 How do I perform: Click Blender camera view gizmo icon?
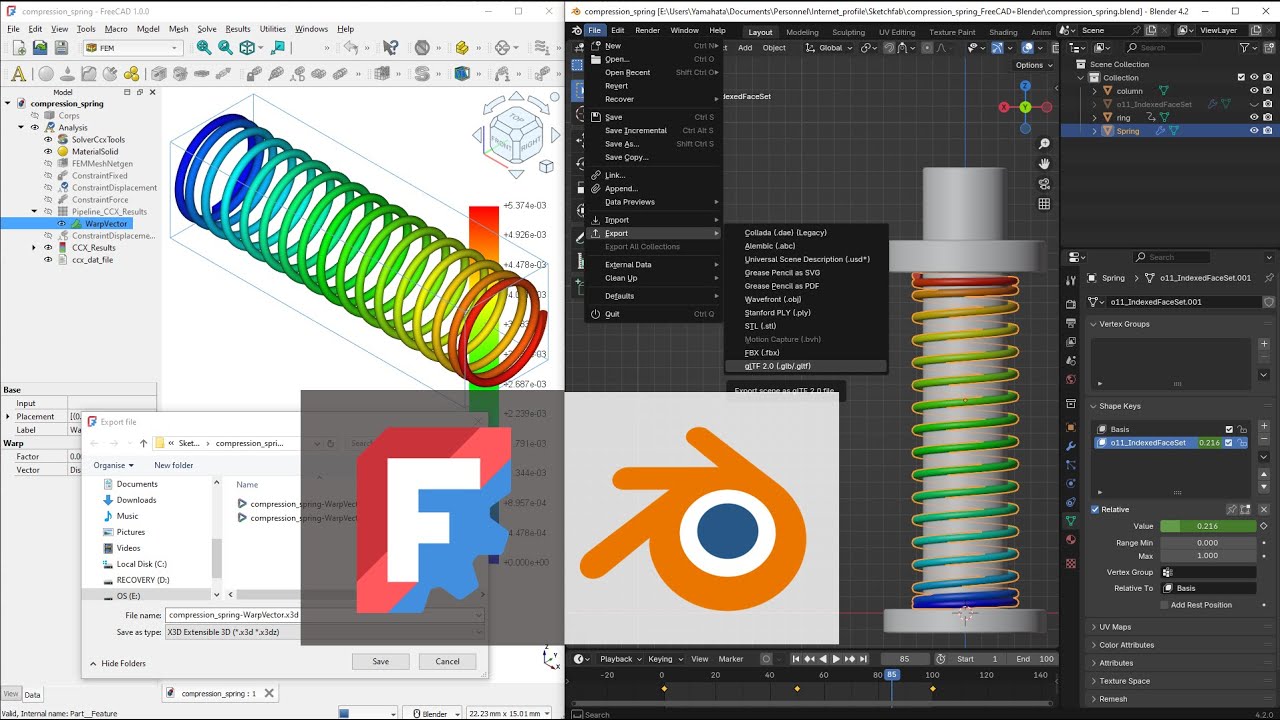[1044, 184]
